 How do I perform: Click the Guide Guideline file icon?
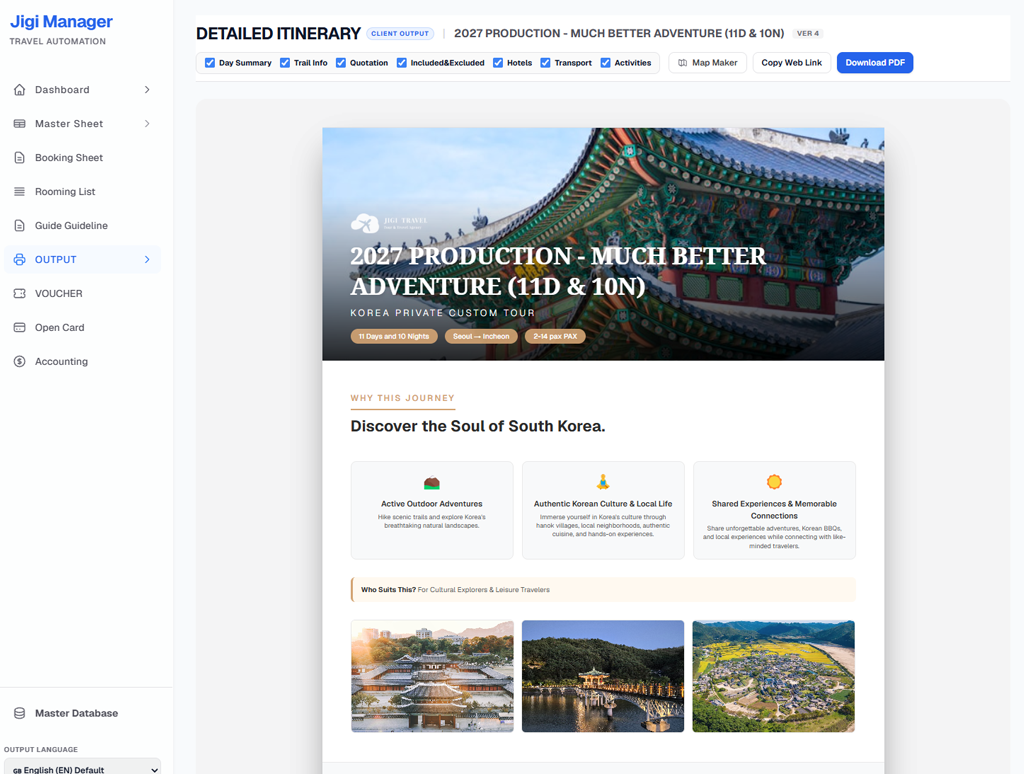[20, 225]
